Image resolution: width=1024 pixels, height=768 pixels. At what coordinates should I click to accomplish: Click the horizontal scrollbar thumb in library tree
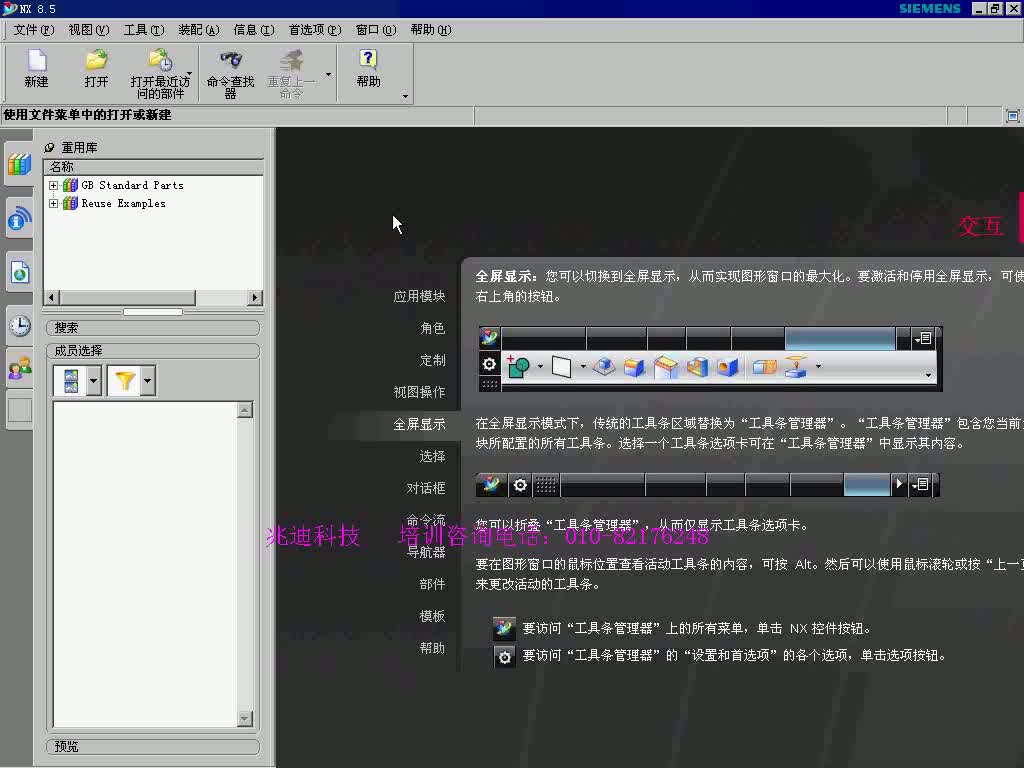click(127, 298)
